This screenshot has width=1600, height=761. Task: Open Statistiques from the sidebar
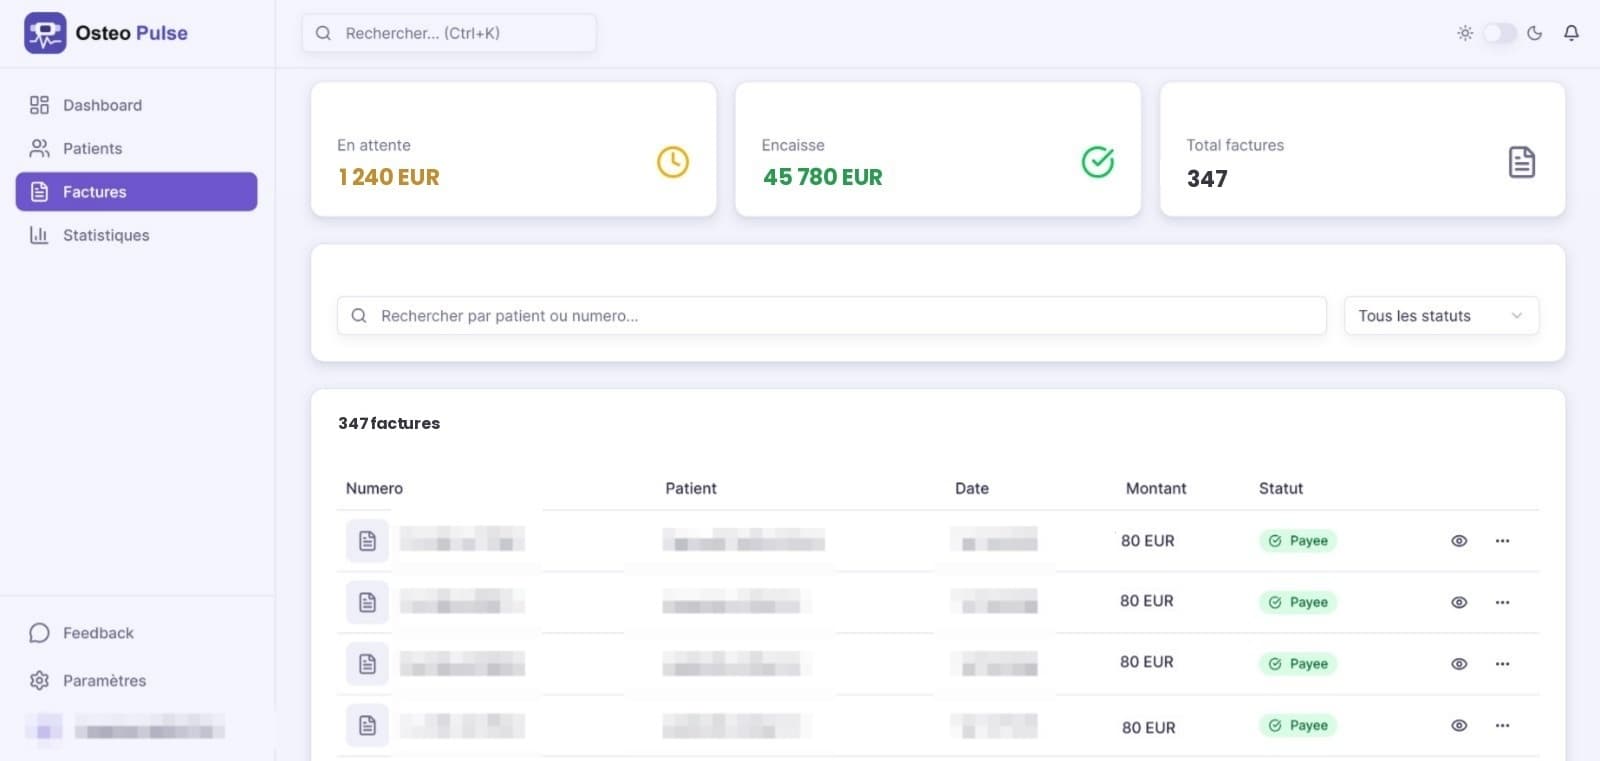tap(106, 235)
